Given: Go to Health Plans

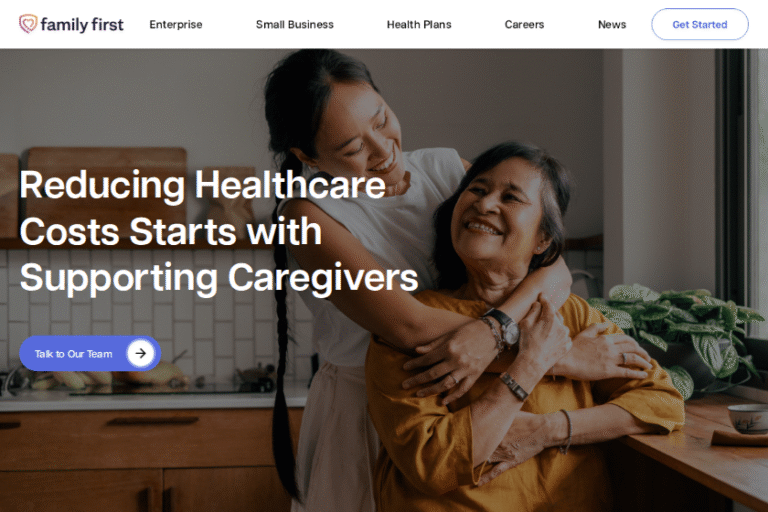Looking at the screenshot, I should (419, 24).
